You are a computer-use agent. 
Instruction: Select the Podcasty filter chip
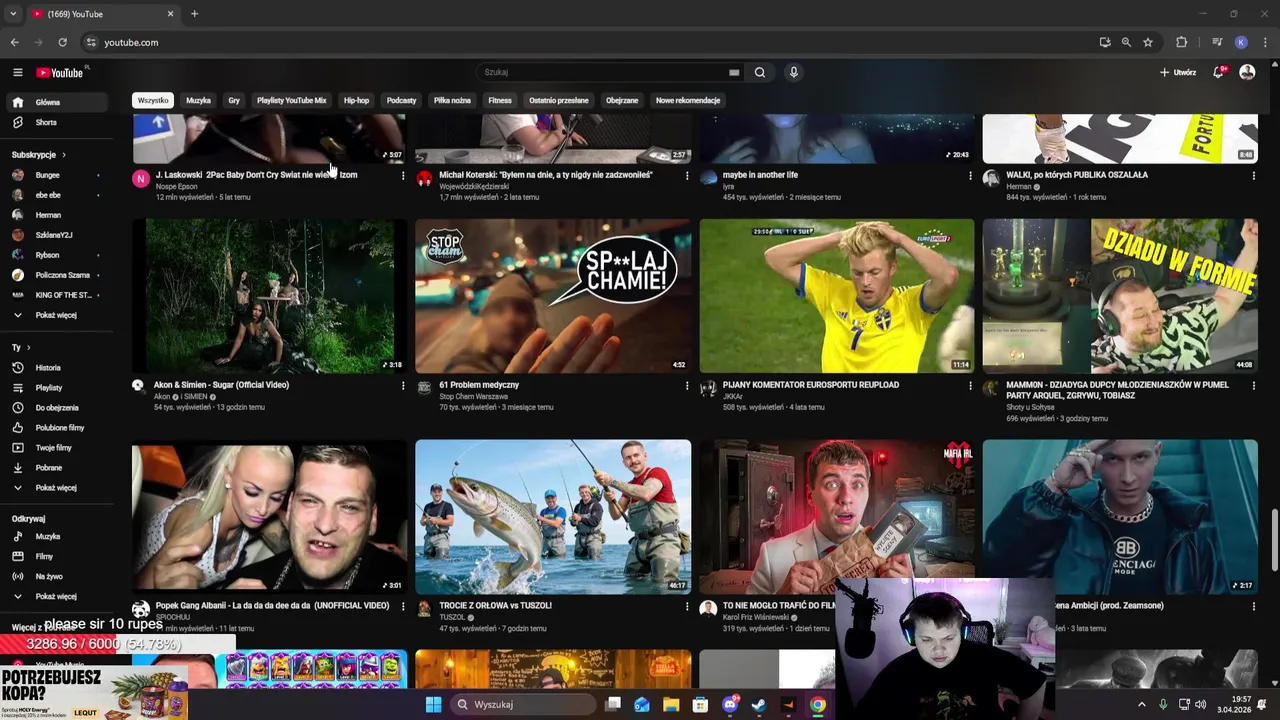[401, 100]
